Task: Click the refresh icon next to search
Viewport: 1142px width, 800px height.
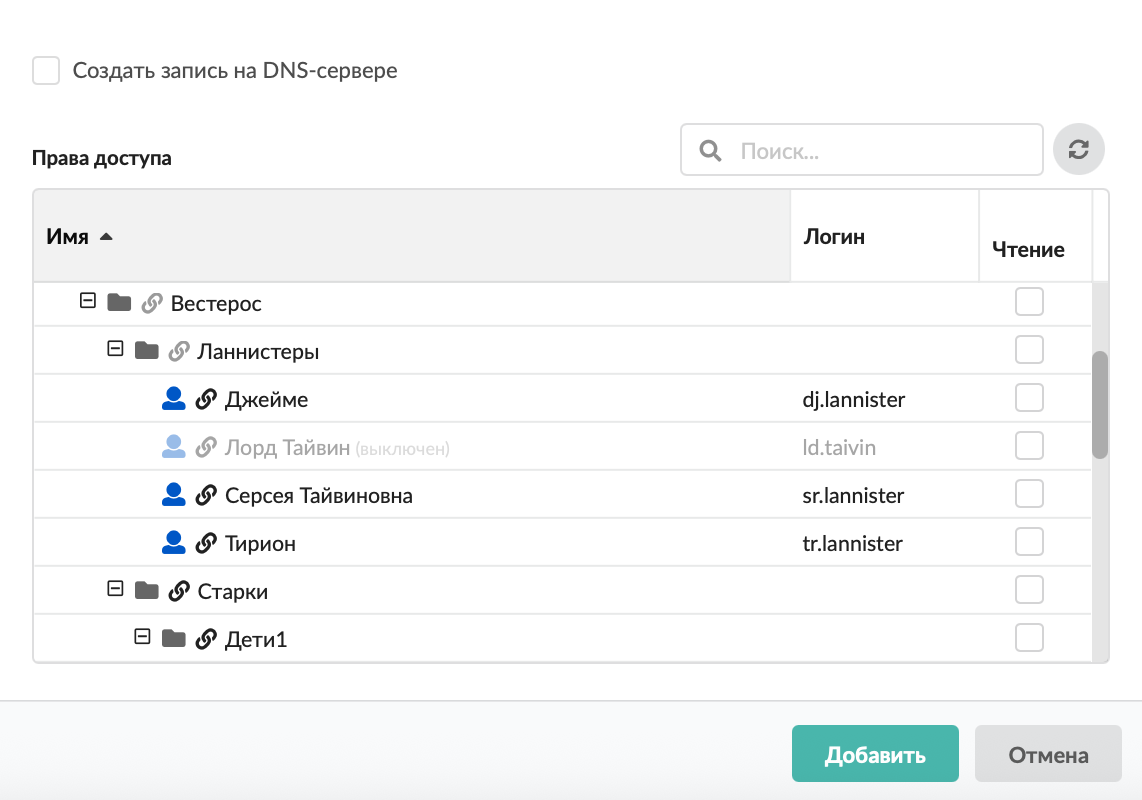Action: (x=1078, y=150)
